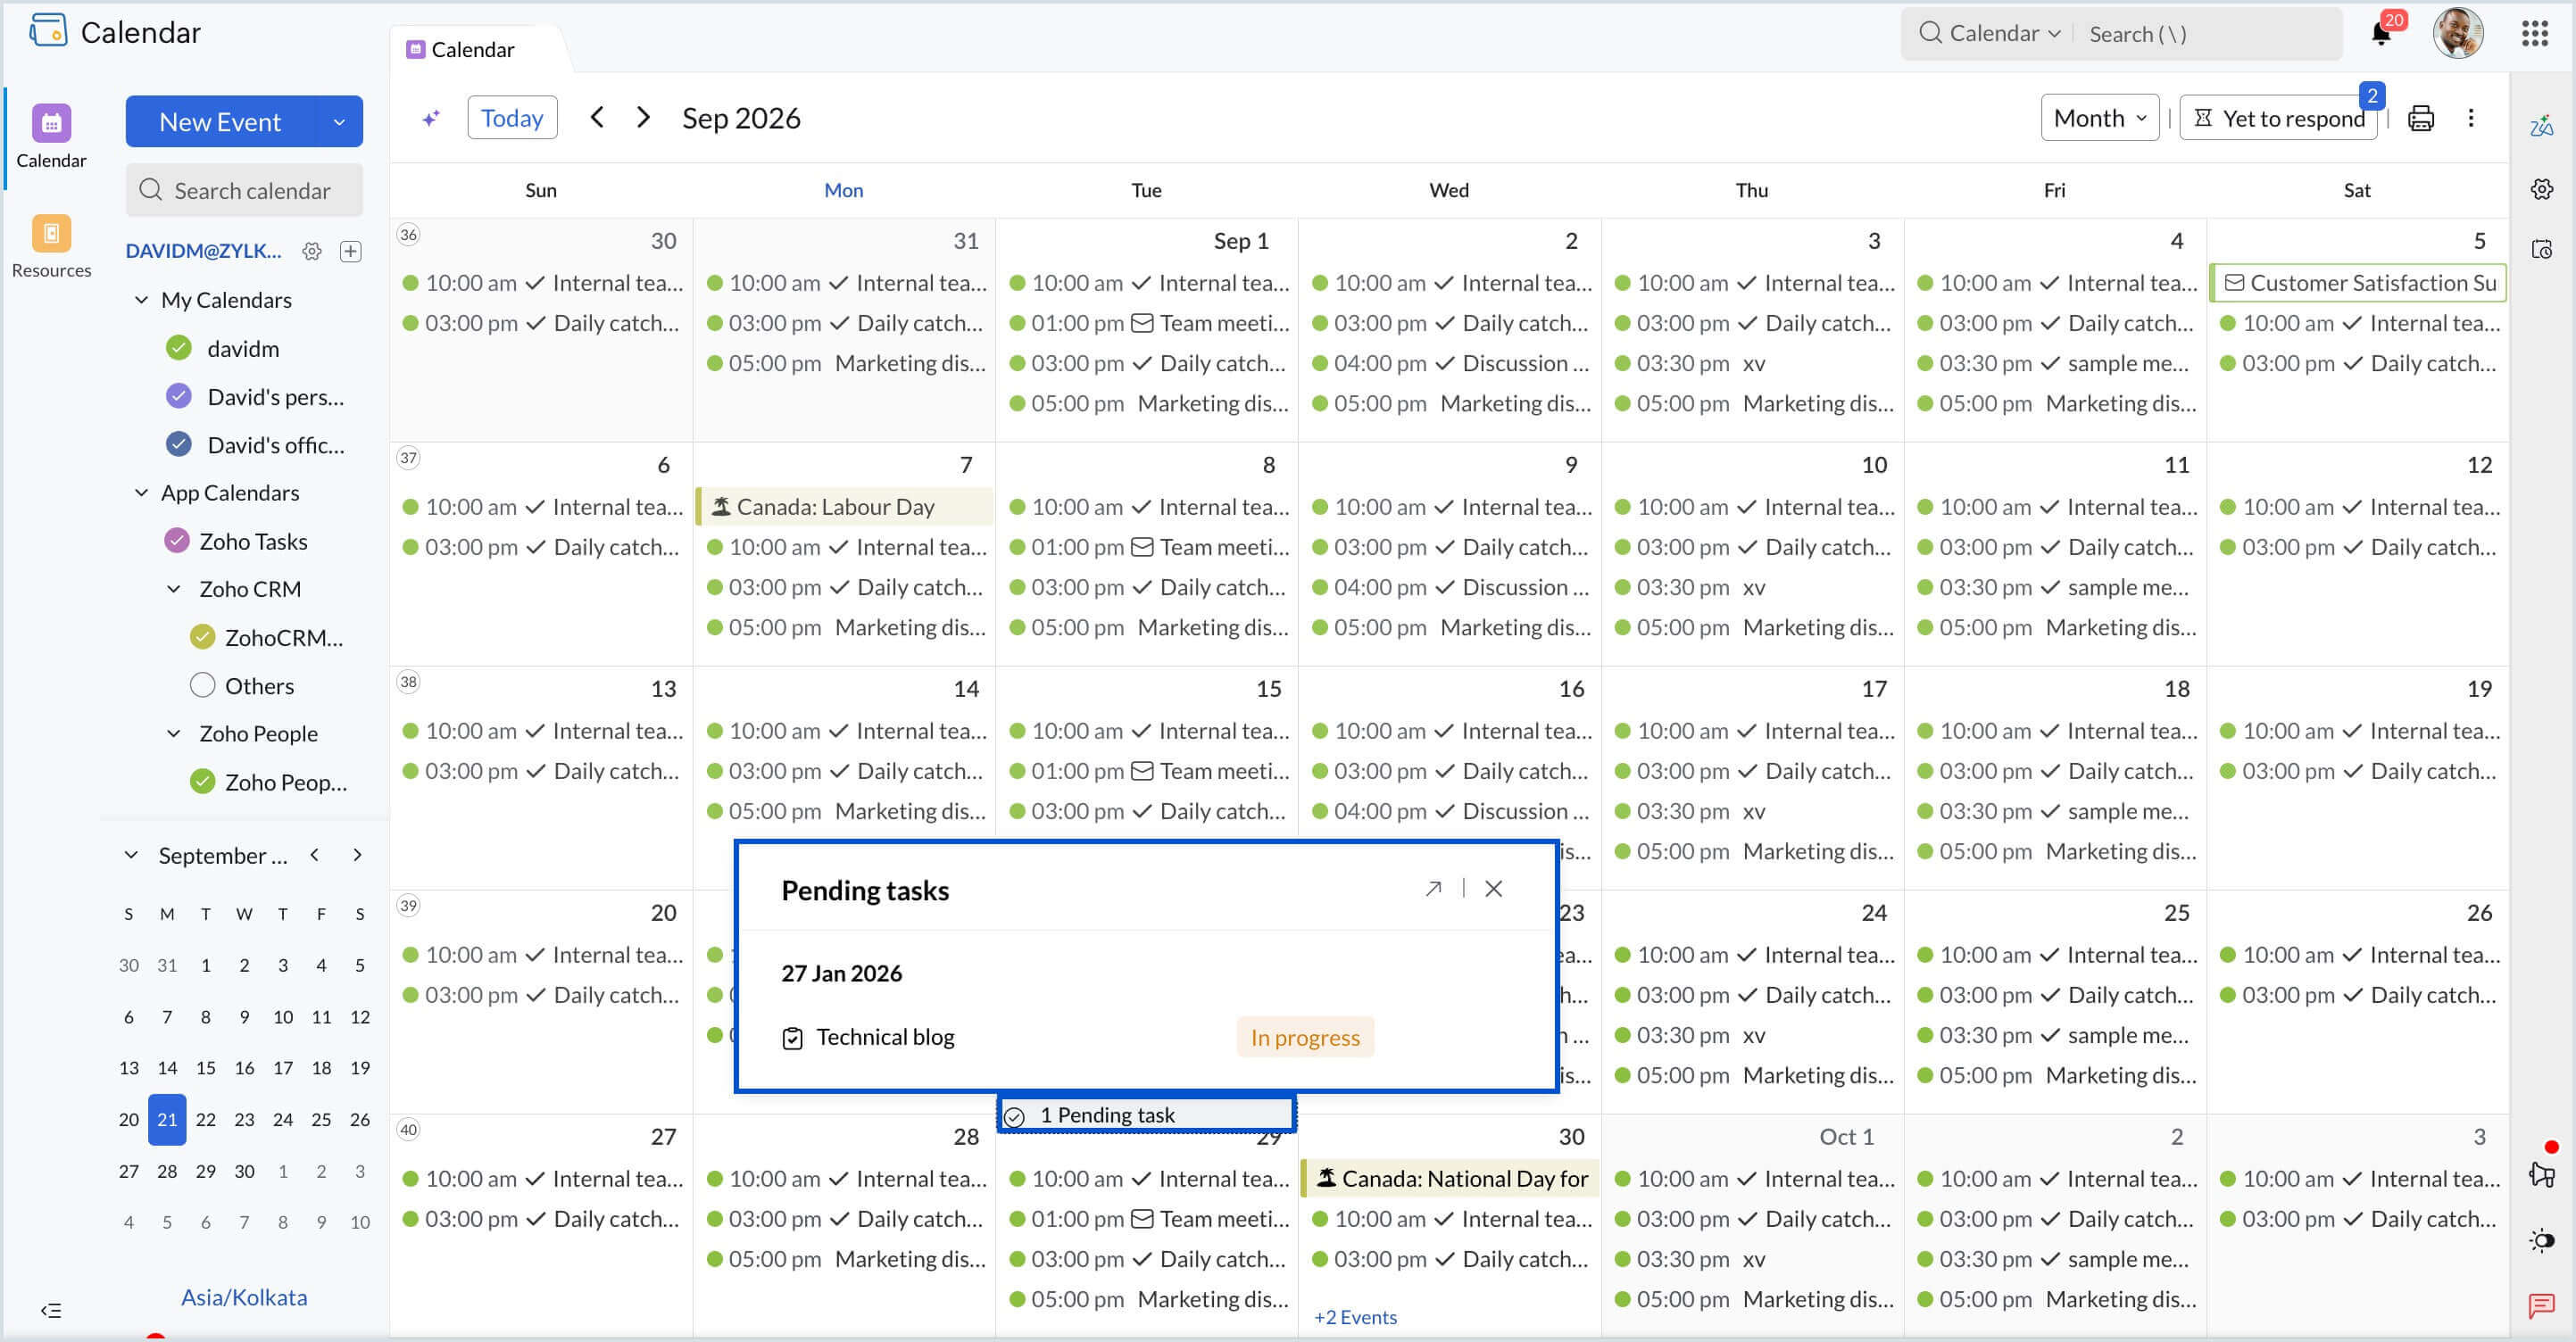Screen dimensions: 2576x1342
Task: Open the New Event dropdown arrow
Action: [339, 122]
